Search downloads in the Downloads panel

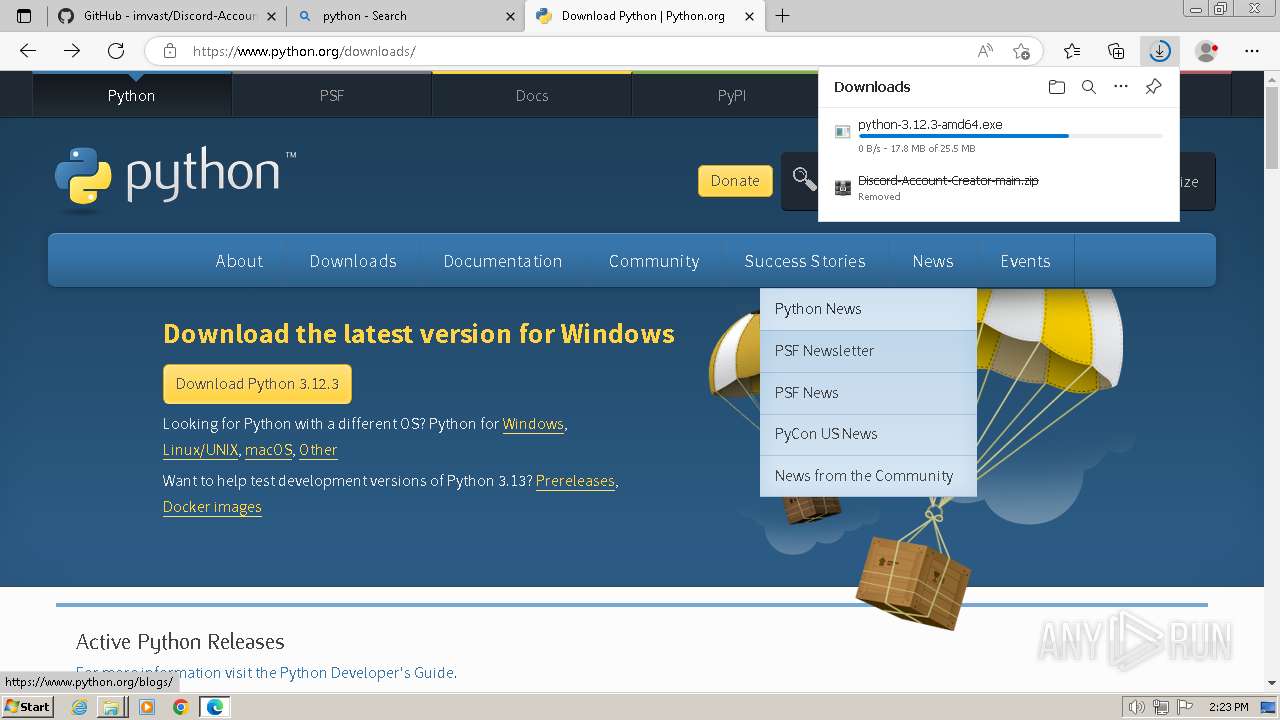(x=1089, y=87)
